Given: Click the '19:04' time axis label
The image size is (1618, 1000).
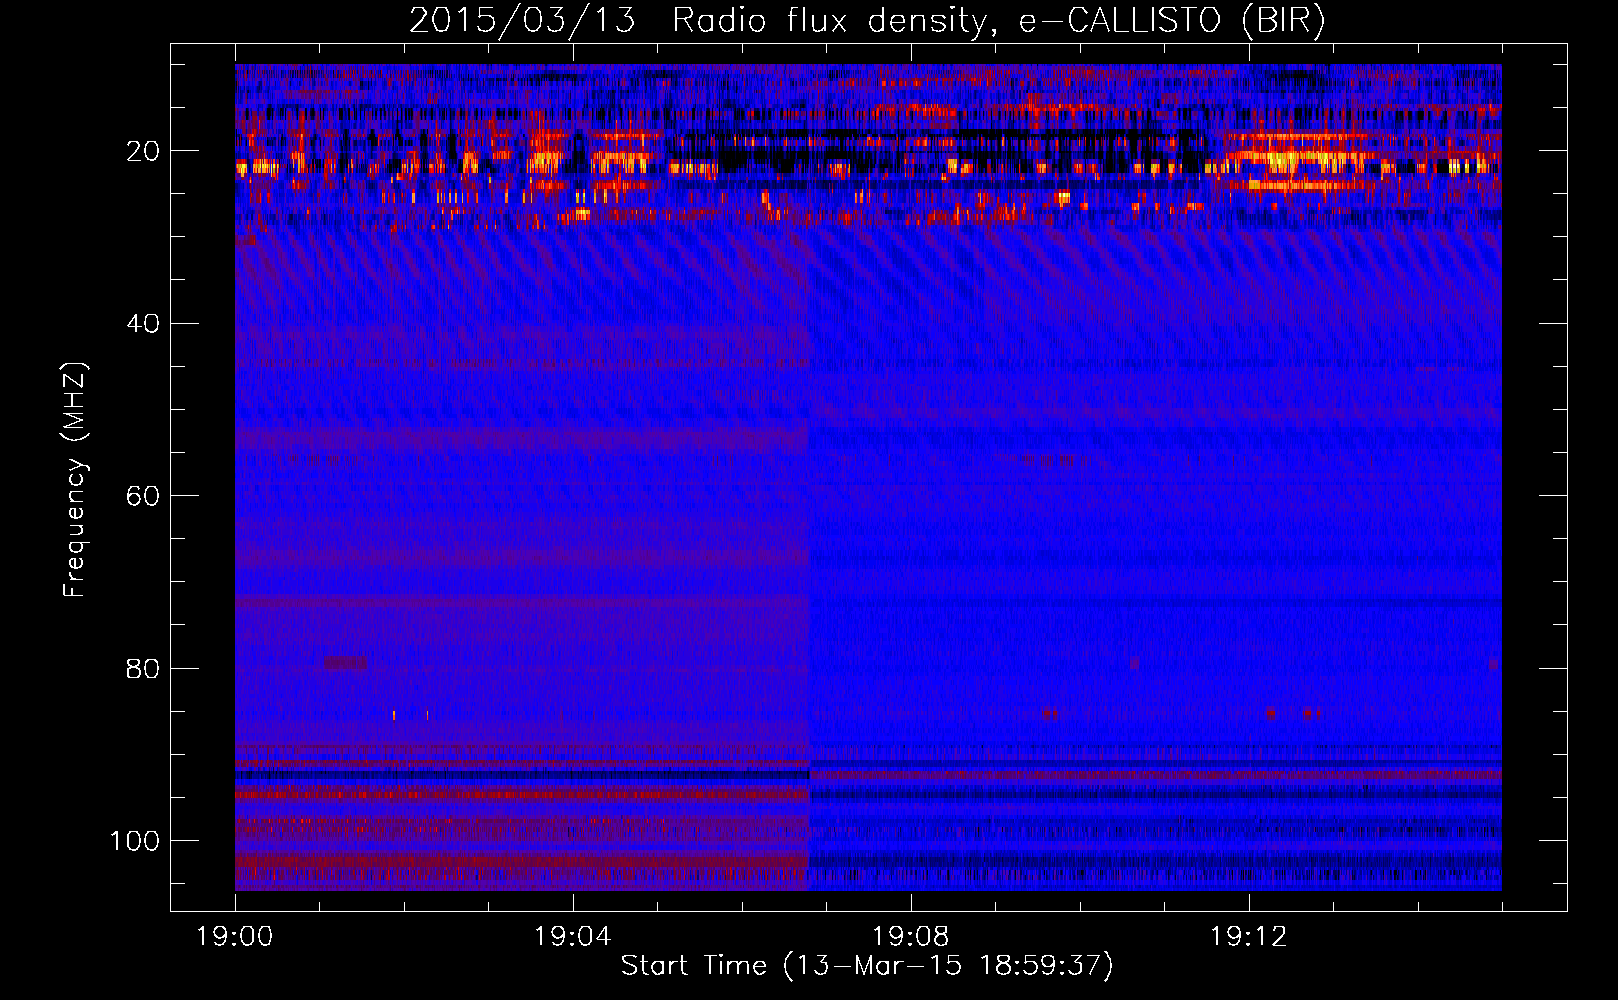Looking at the screenshot, I should coord(573,937).
